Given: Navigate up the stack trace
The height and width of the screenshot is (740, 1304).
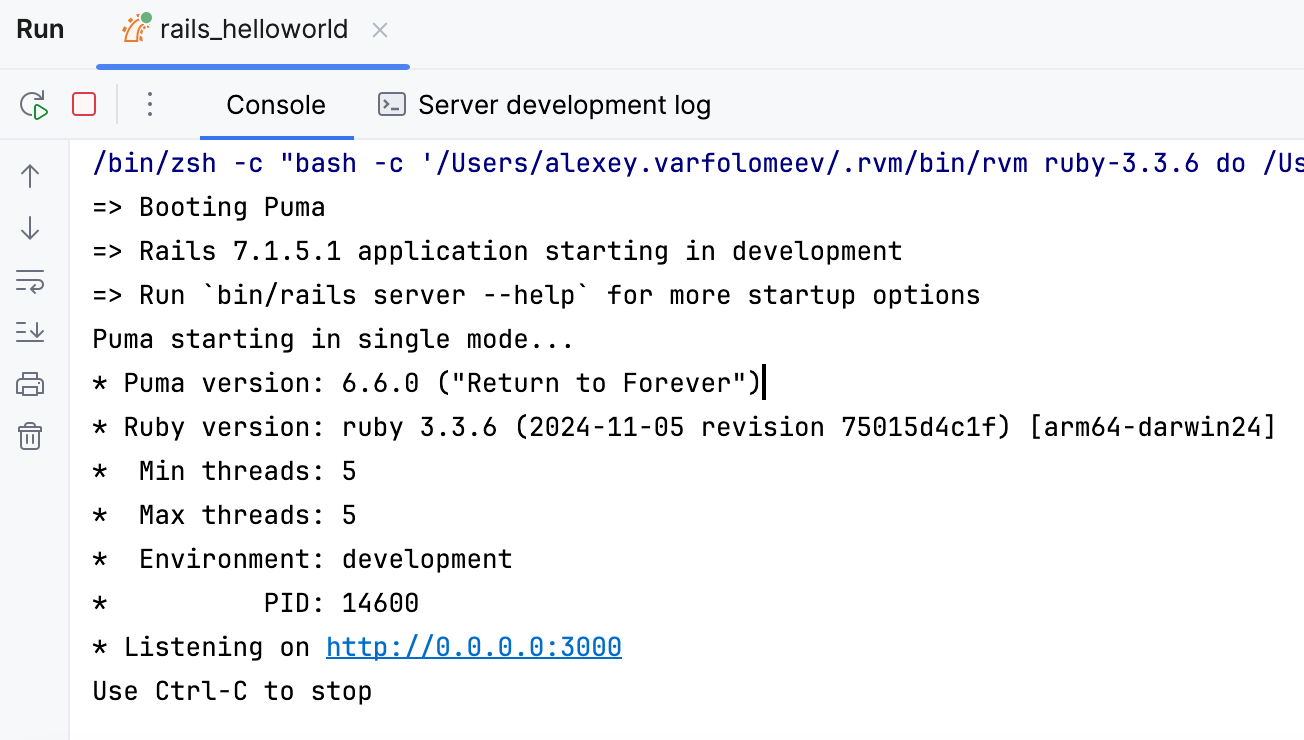Looking at the screenshot, I should [x=30, y=174].
